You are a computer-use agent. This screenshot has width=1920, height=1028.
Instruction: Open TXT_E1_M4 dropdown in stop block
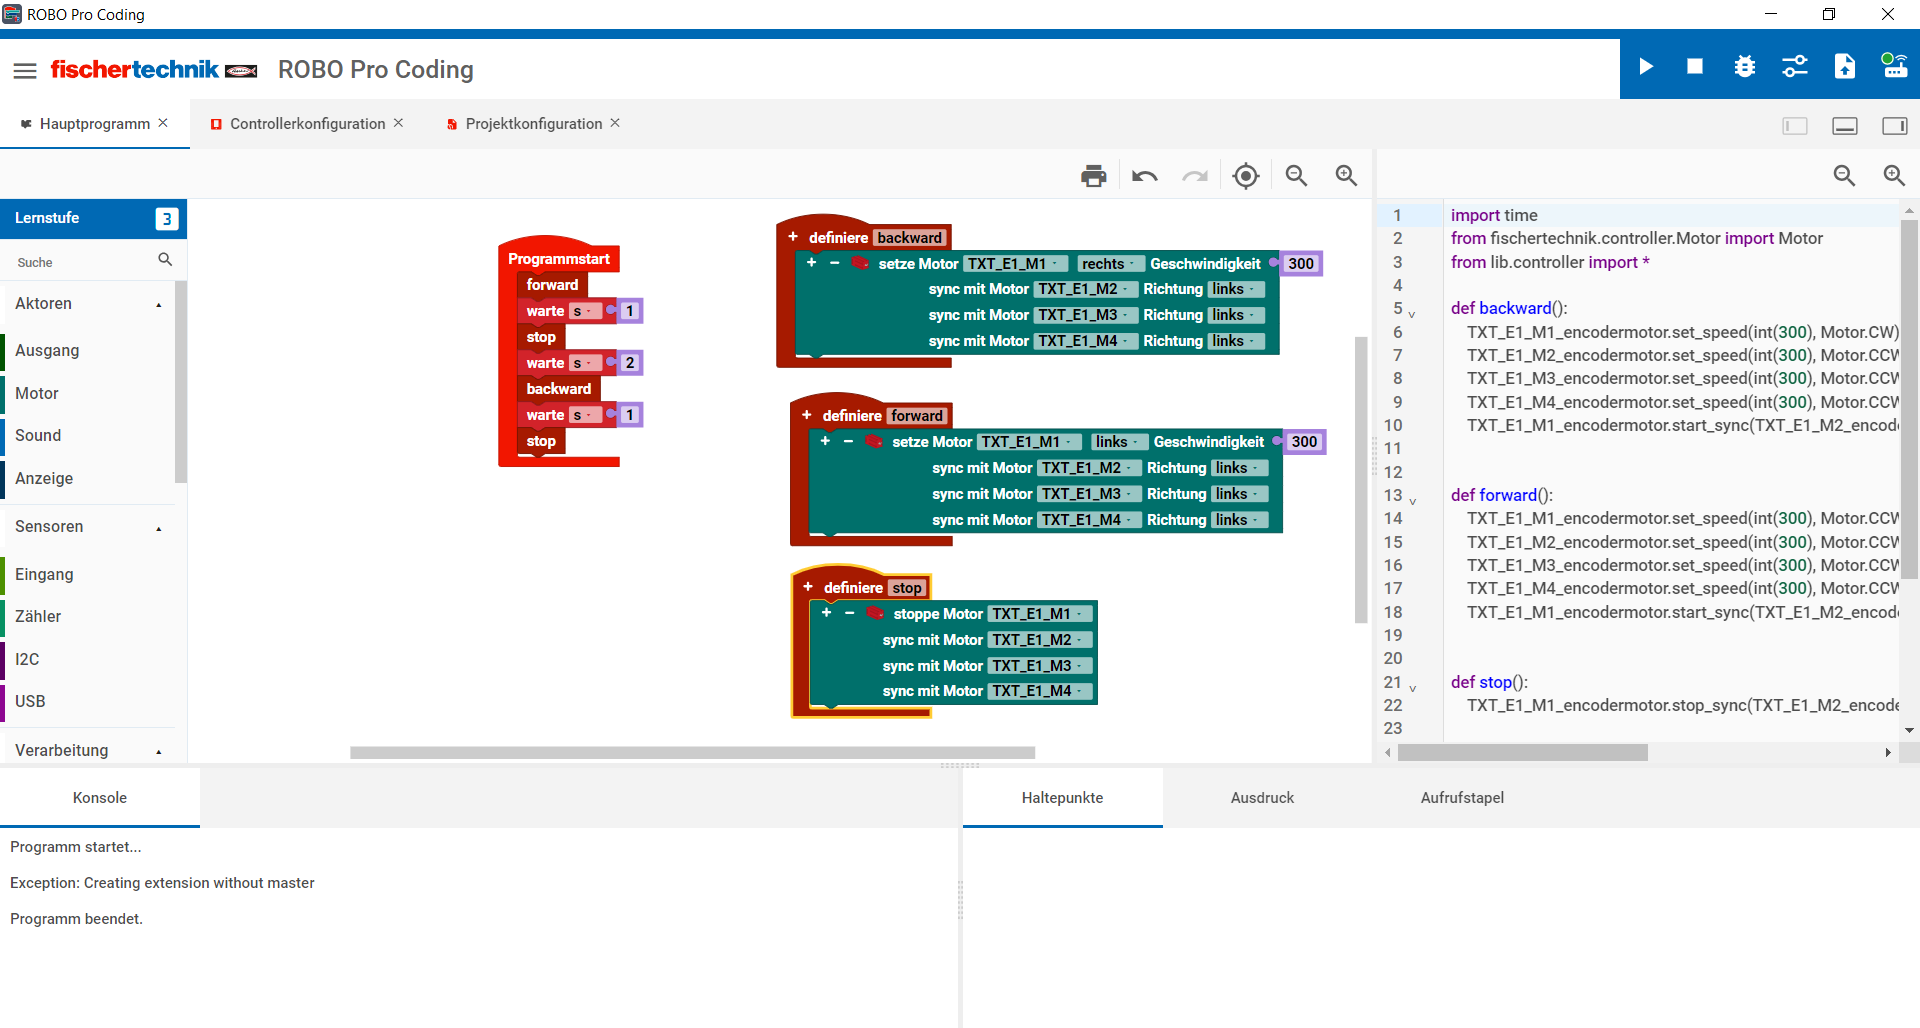coord(1040,691)
